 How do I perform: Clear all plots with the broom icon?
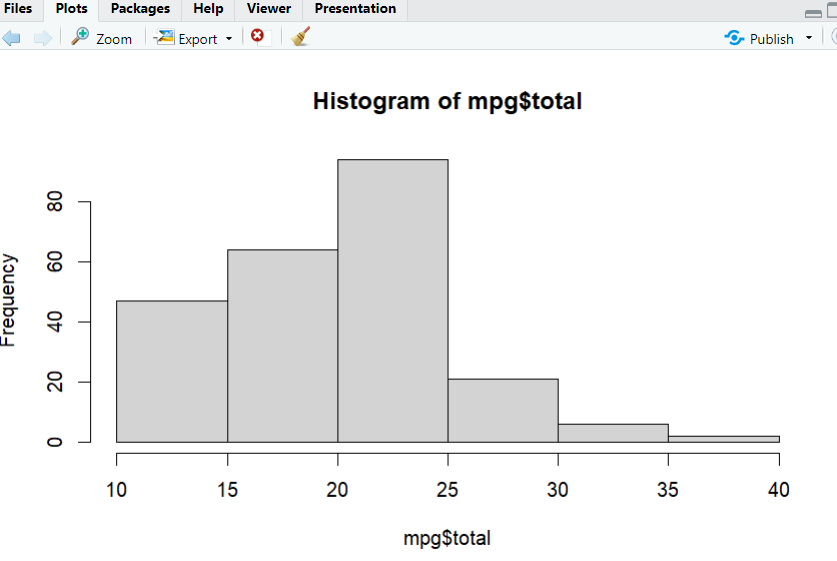pos(301,37)
